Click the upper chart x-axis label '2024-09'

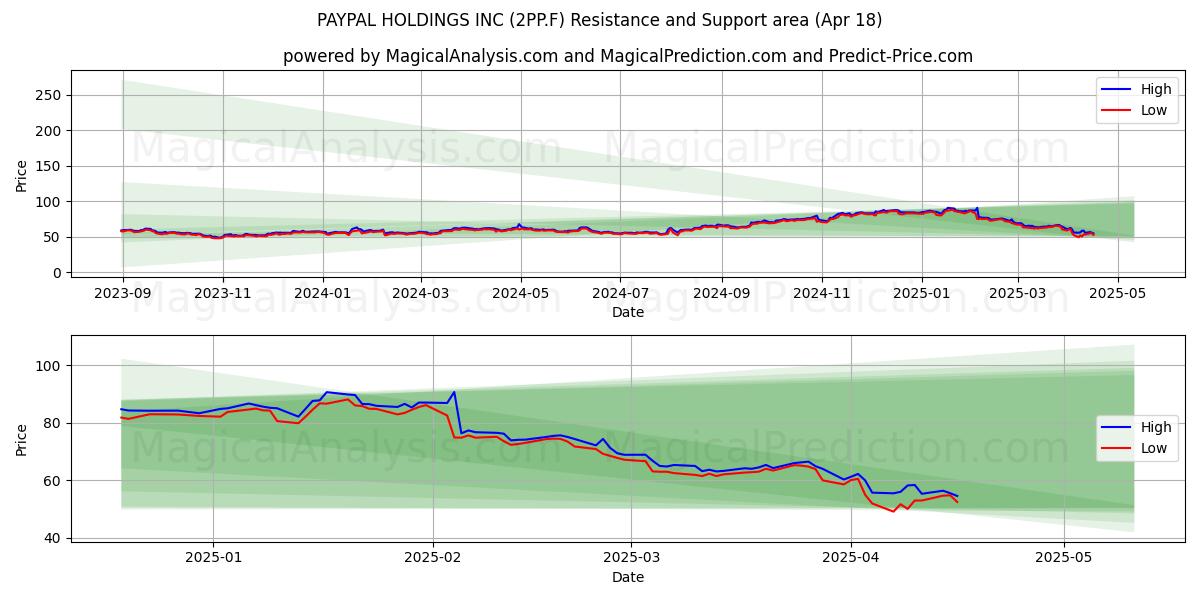[720, 296]
